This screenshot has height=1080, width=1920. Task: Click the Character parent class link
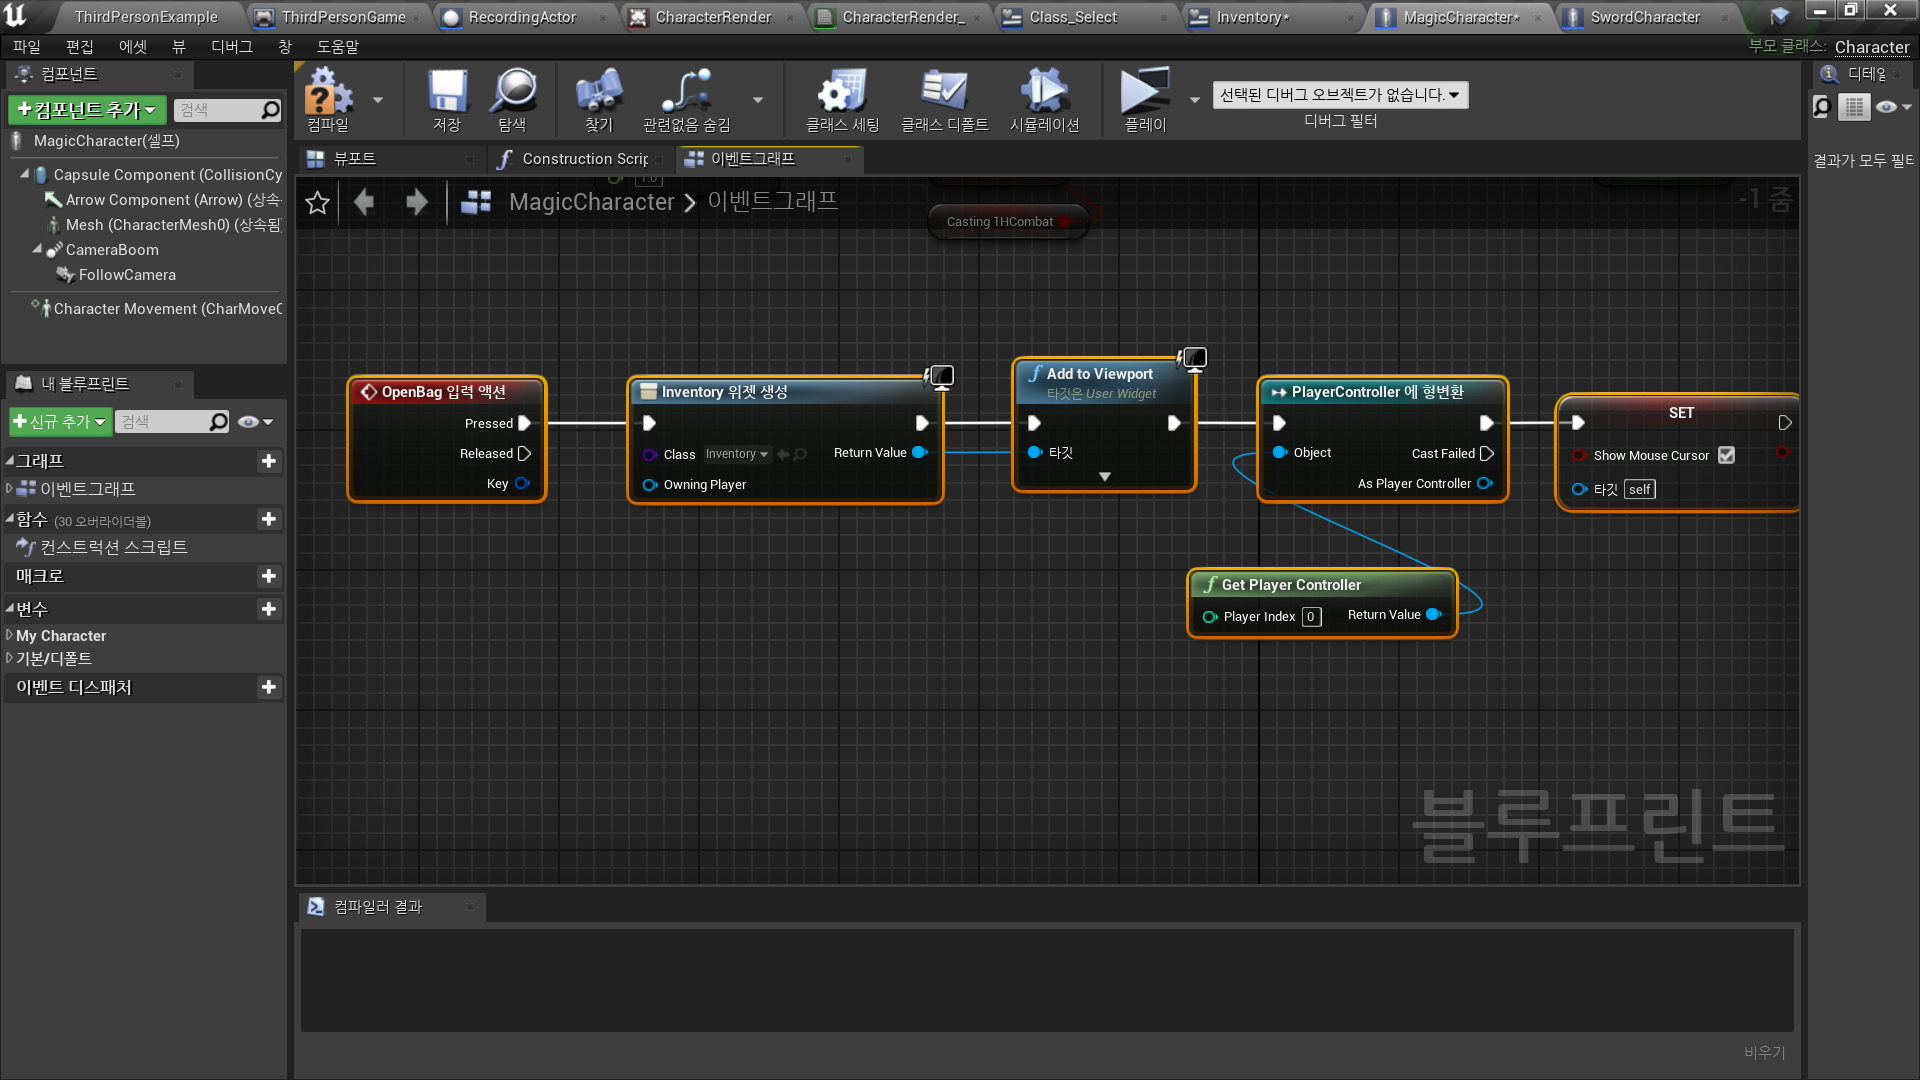(x=1871, y=47)
